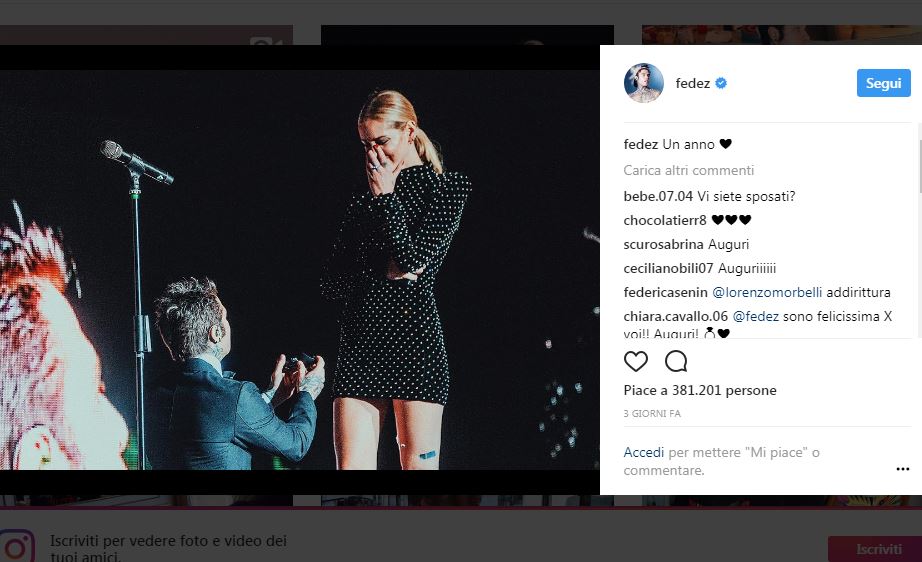Open the fedez username in post header
922x562 pixels.
point(692,84)
